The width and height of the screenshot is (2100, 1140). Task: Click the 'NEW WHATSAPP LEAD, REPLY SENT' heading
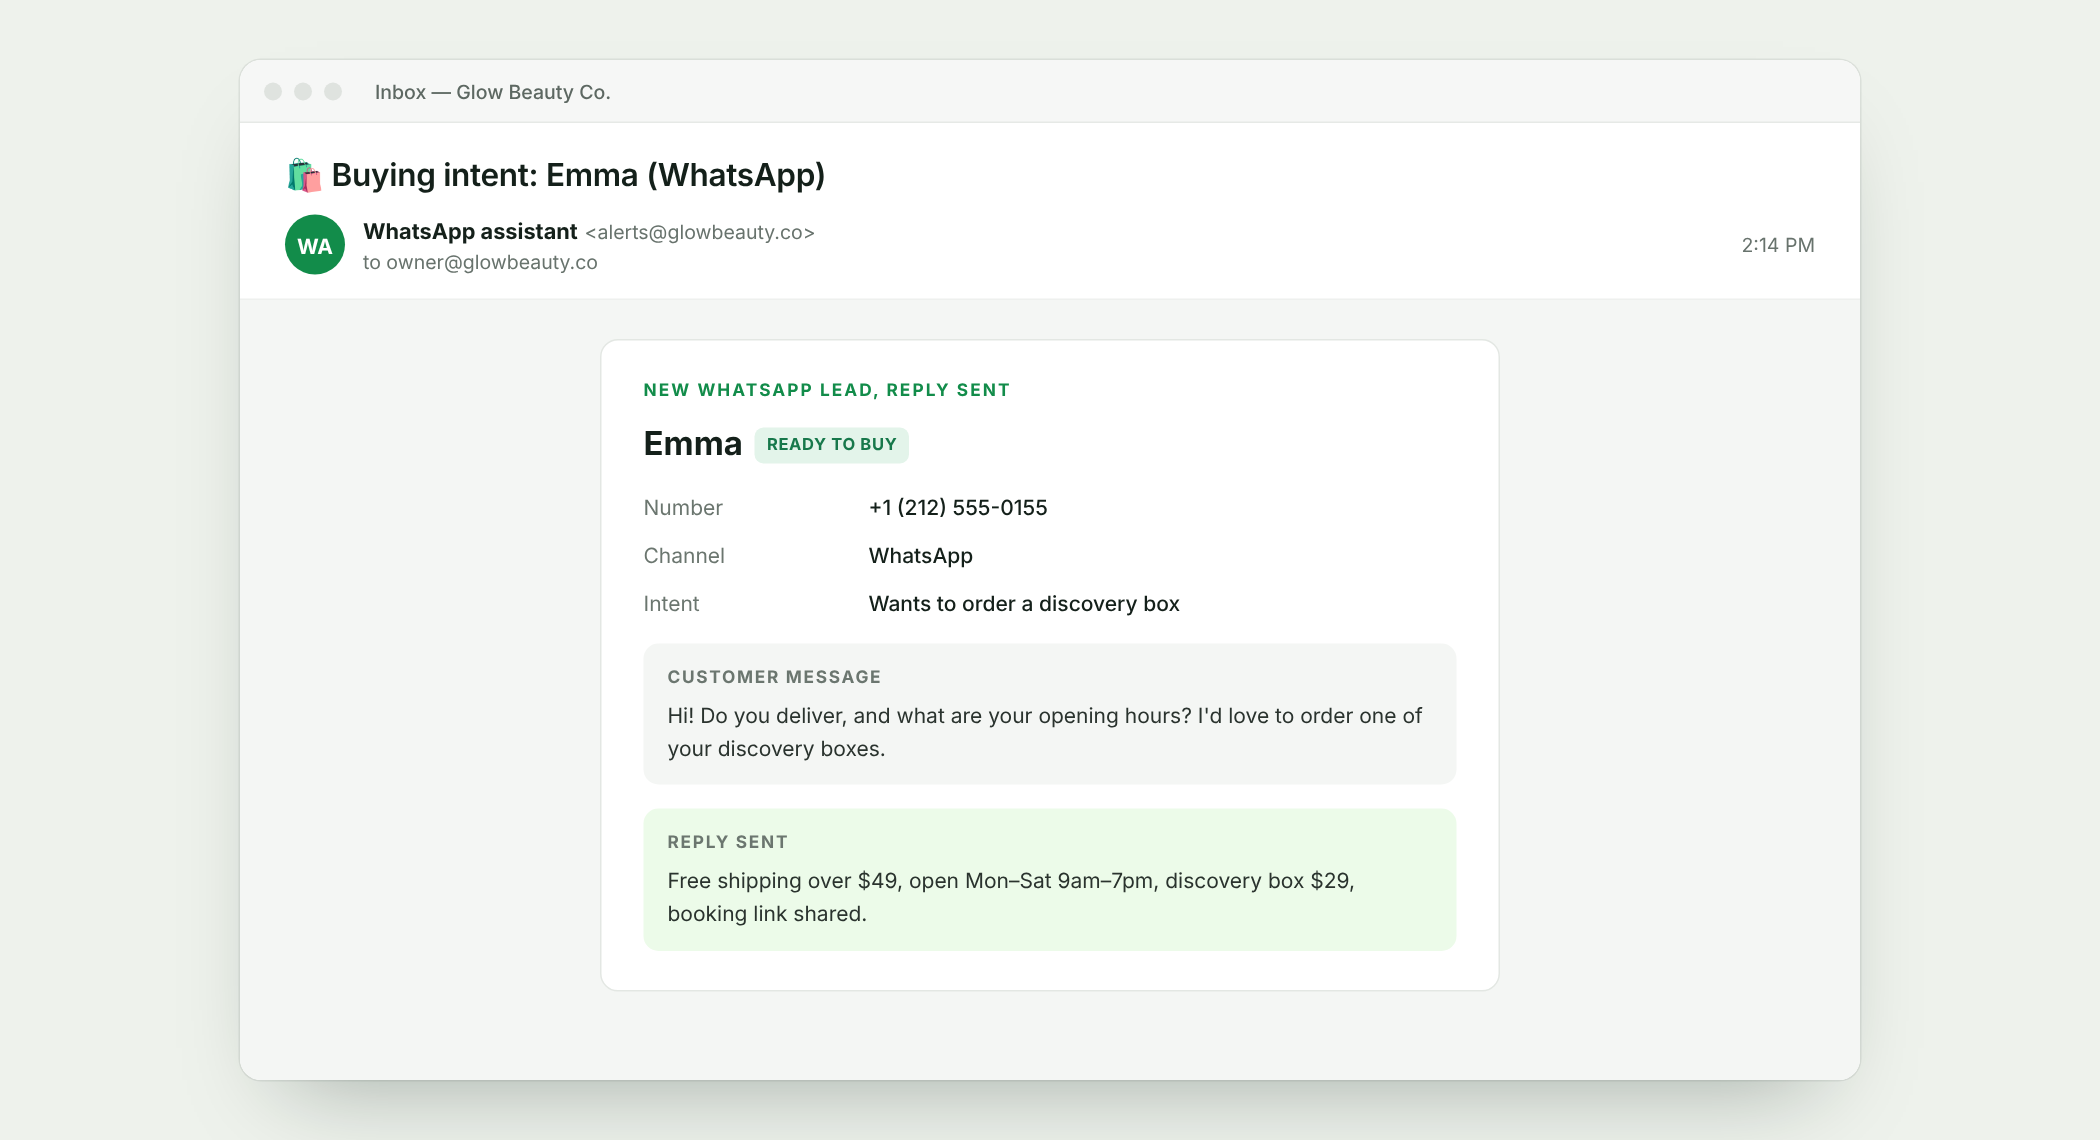(x=827, y=390)
